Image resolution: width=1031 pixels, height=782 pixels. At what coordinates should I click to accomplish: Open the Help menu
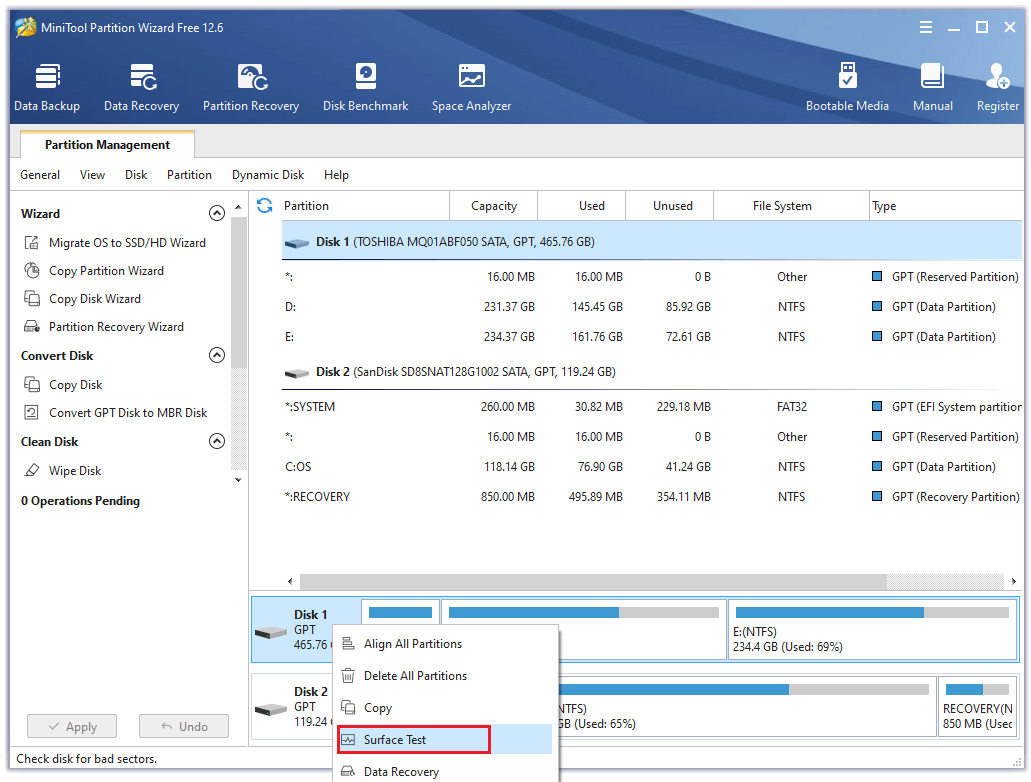click(336, 175)
